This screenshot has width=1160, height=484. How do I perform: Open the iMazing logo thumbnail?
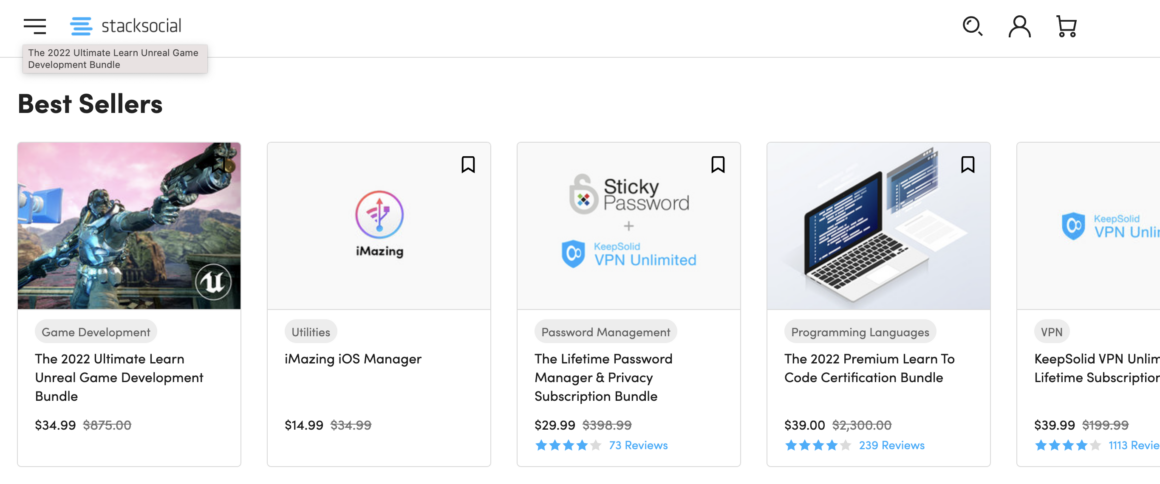(379, 226)
